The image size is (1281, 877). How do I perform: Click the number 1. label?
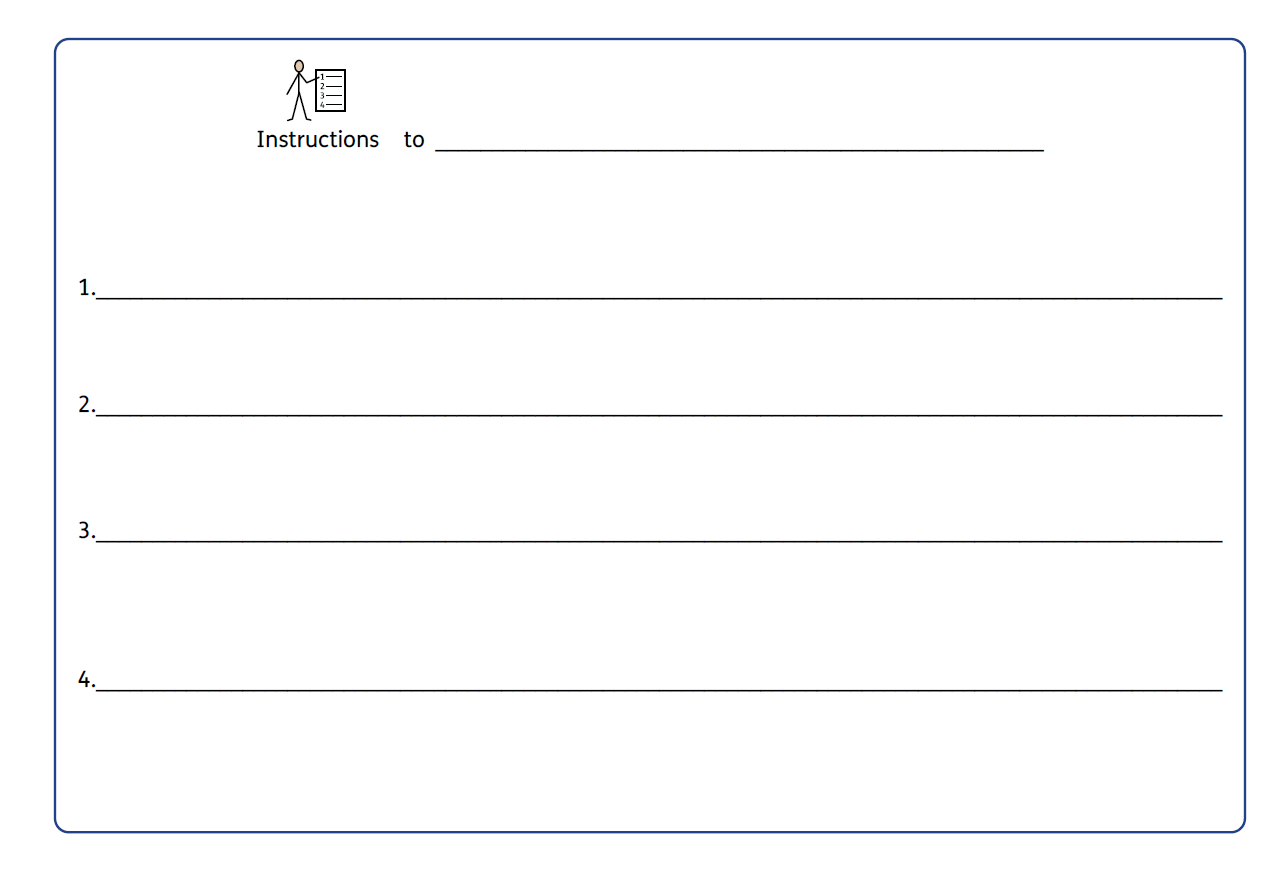tap(87, 288)
